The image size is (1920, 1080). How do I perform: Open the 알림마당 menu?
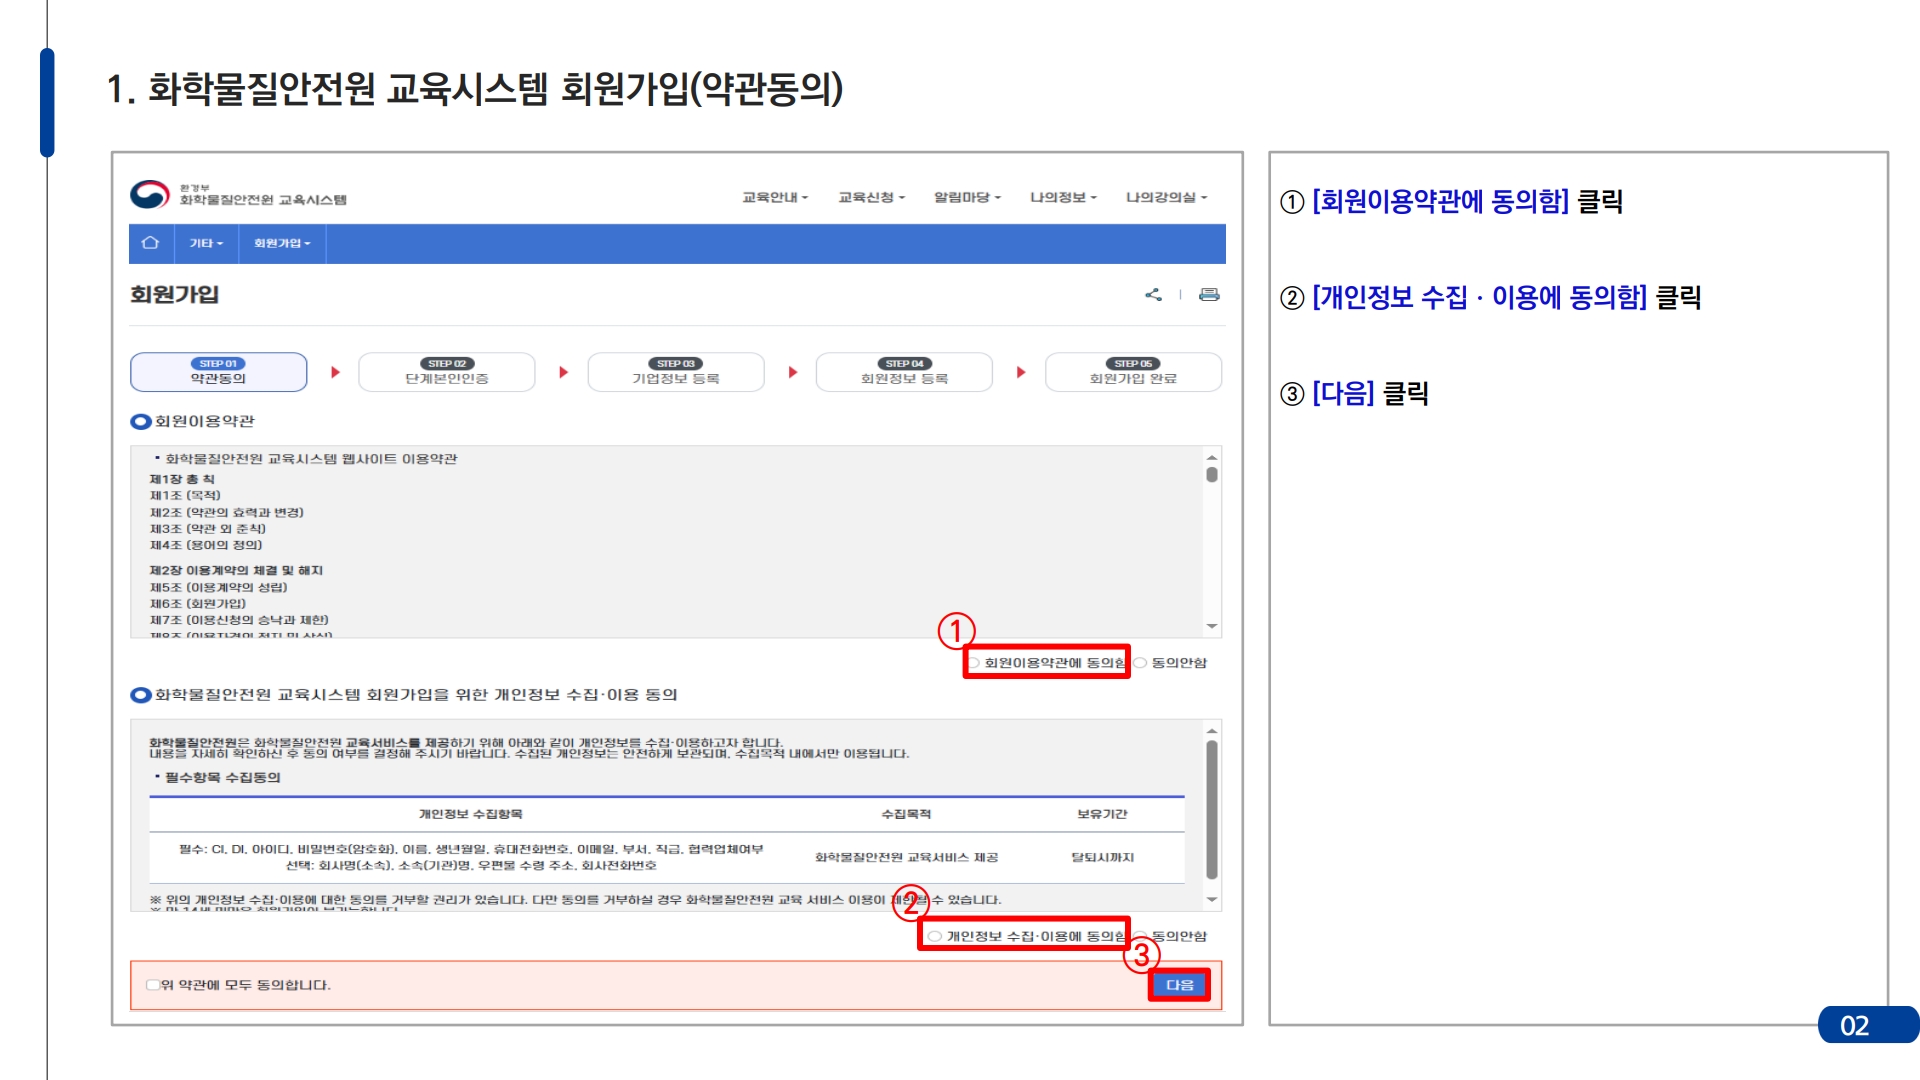tap(967, 197)
